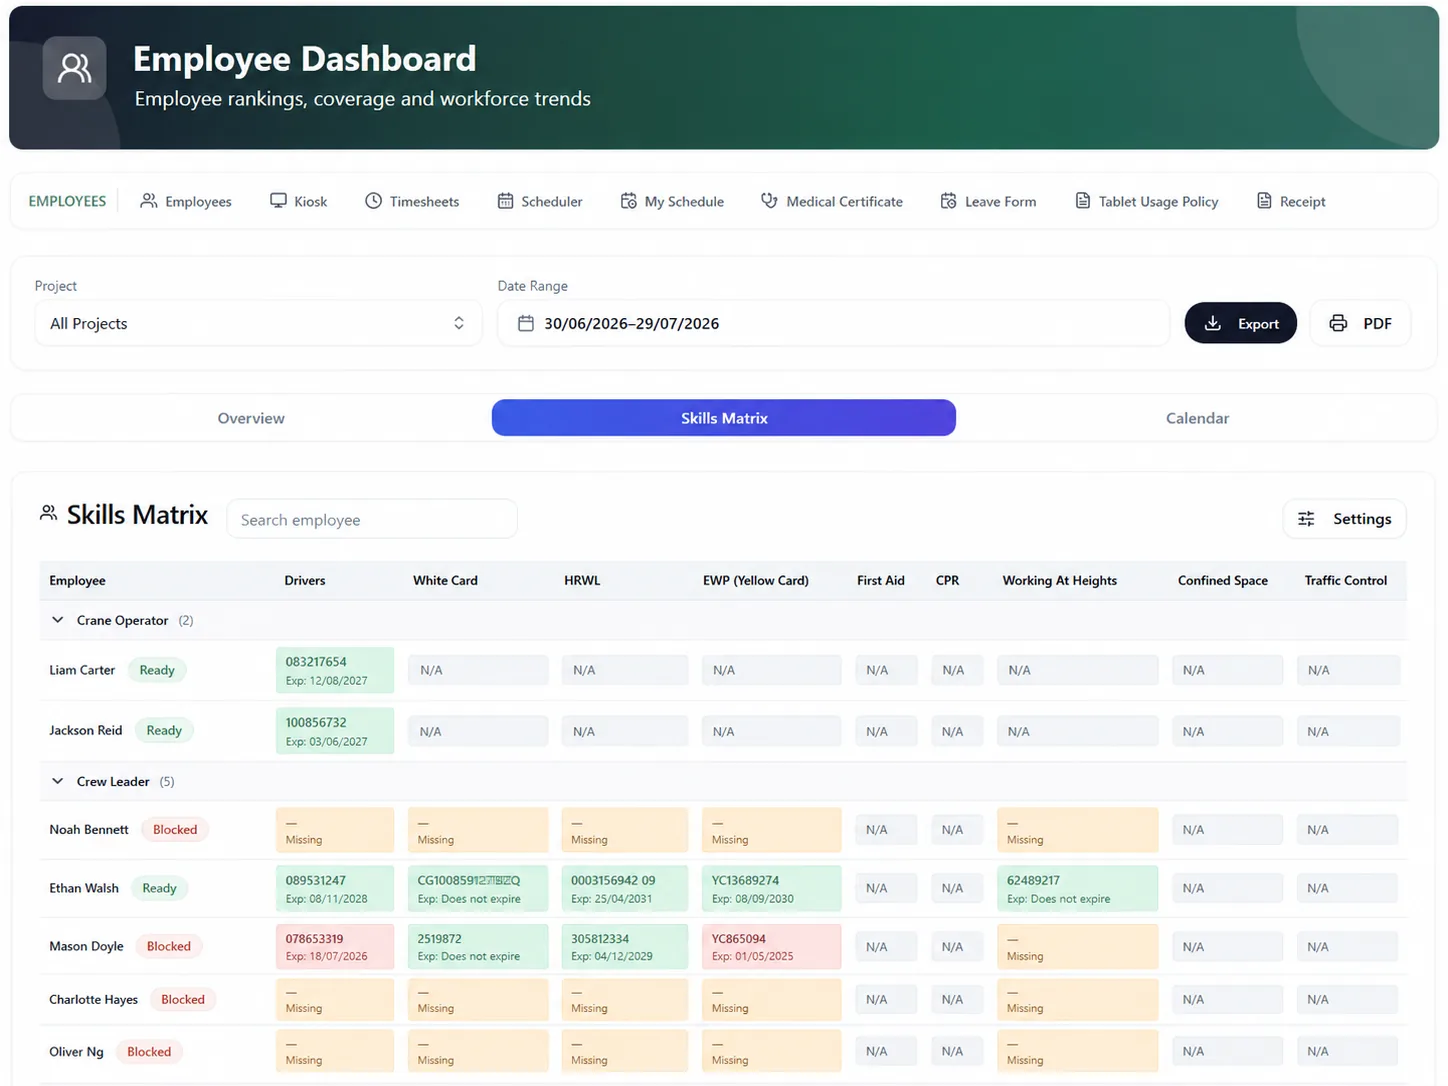
Task: Click the Timesheets clock icon
Action: [x=373, y=201]
